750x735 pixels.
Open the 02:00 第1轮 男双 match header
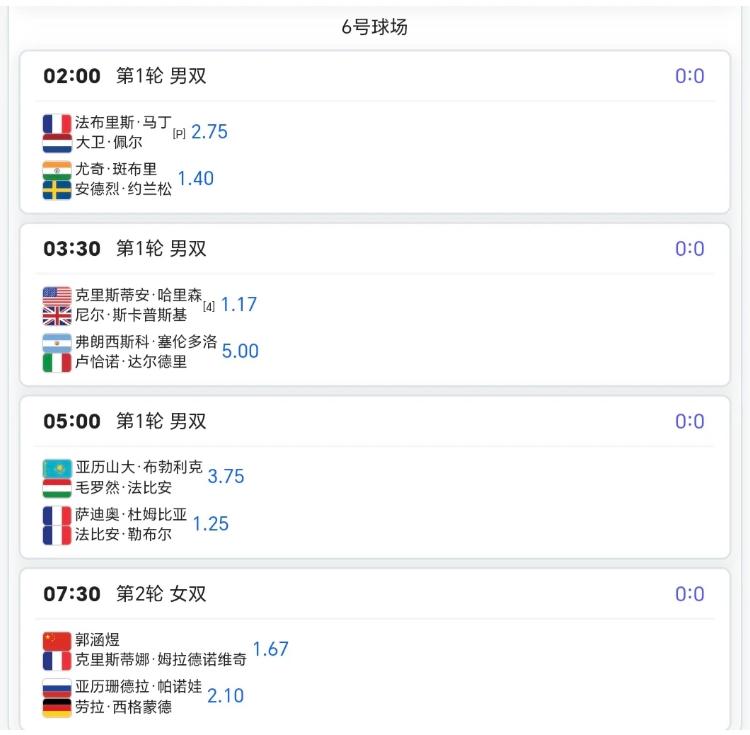point(125,76)
